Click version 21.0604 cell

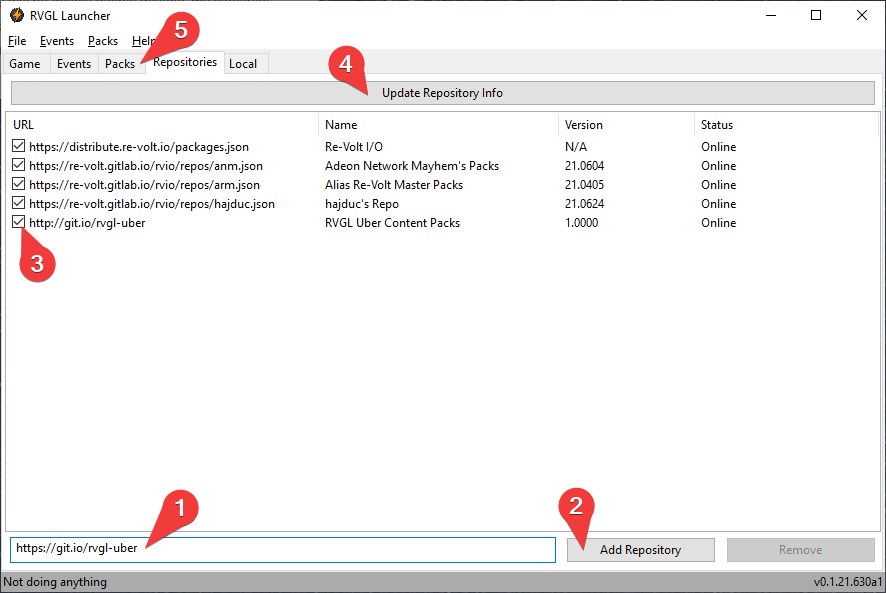tap(584, 166)
